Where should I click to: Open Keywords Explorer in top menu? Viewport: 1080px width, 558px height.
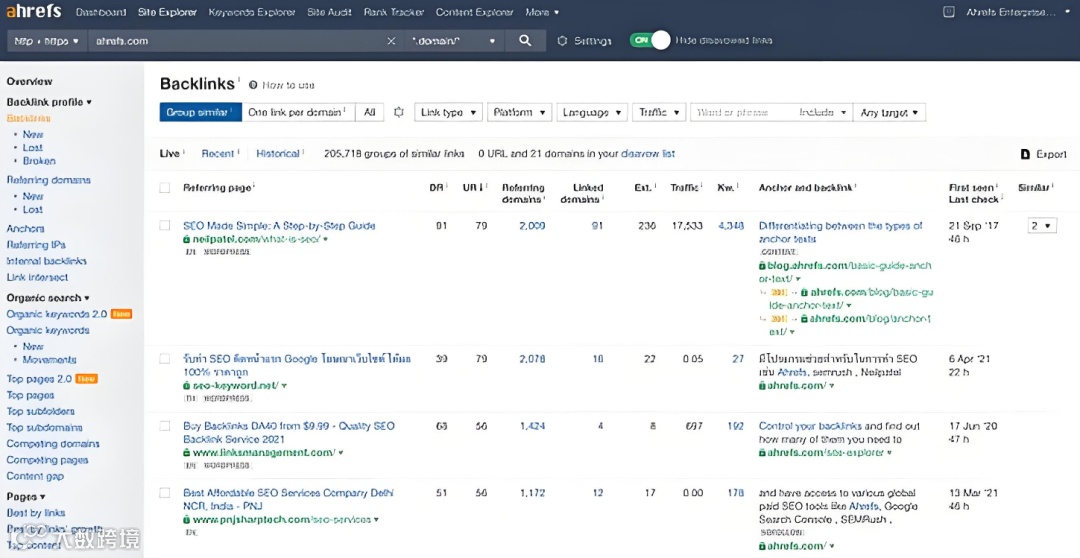click(252, 12)
